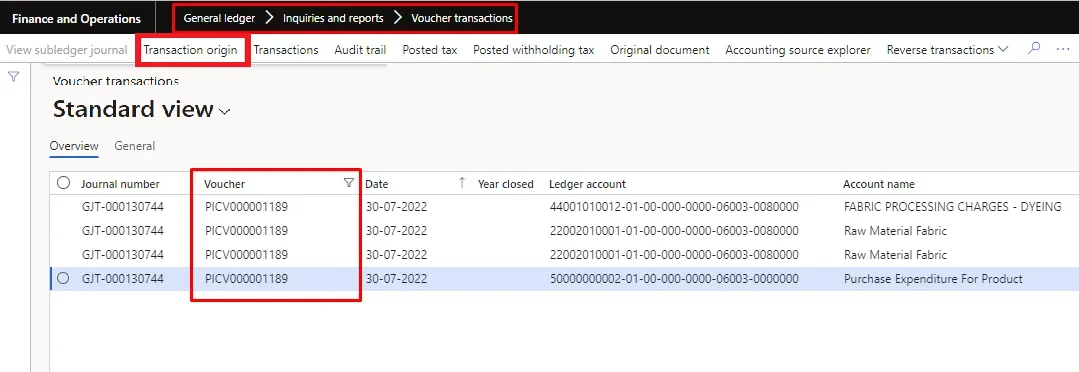
Task: Open Accounting source explorer
Action: (798, 50)
